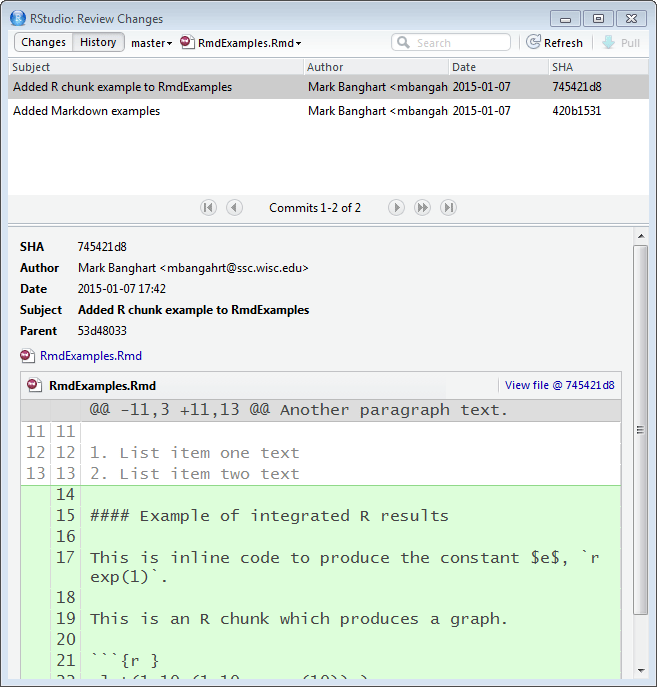Open the RmdExamples.Rmd file filter dropdown
The height and width of the screenshot is (687, 657).
(x=241, y=43)
